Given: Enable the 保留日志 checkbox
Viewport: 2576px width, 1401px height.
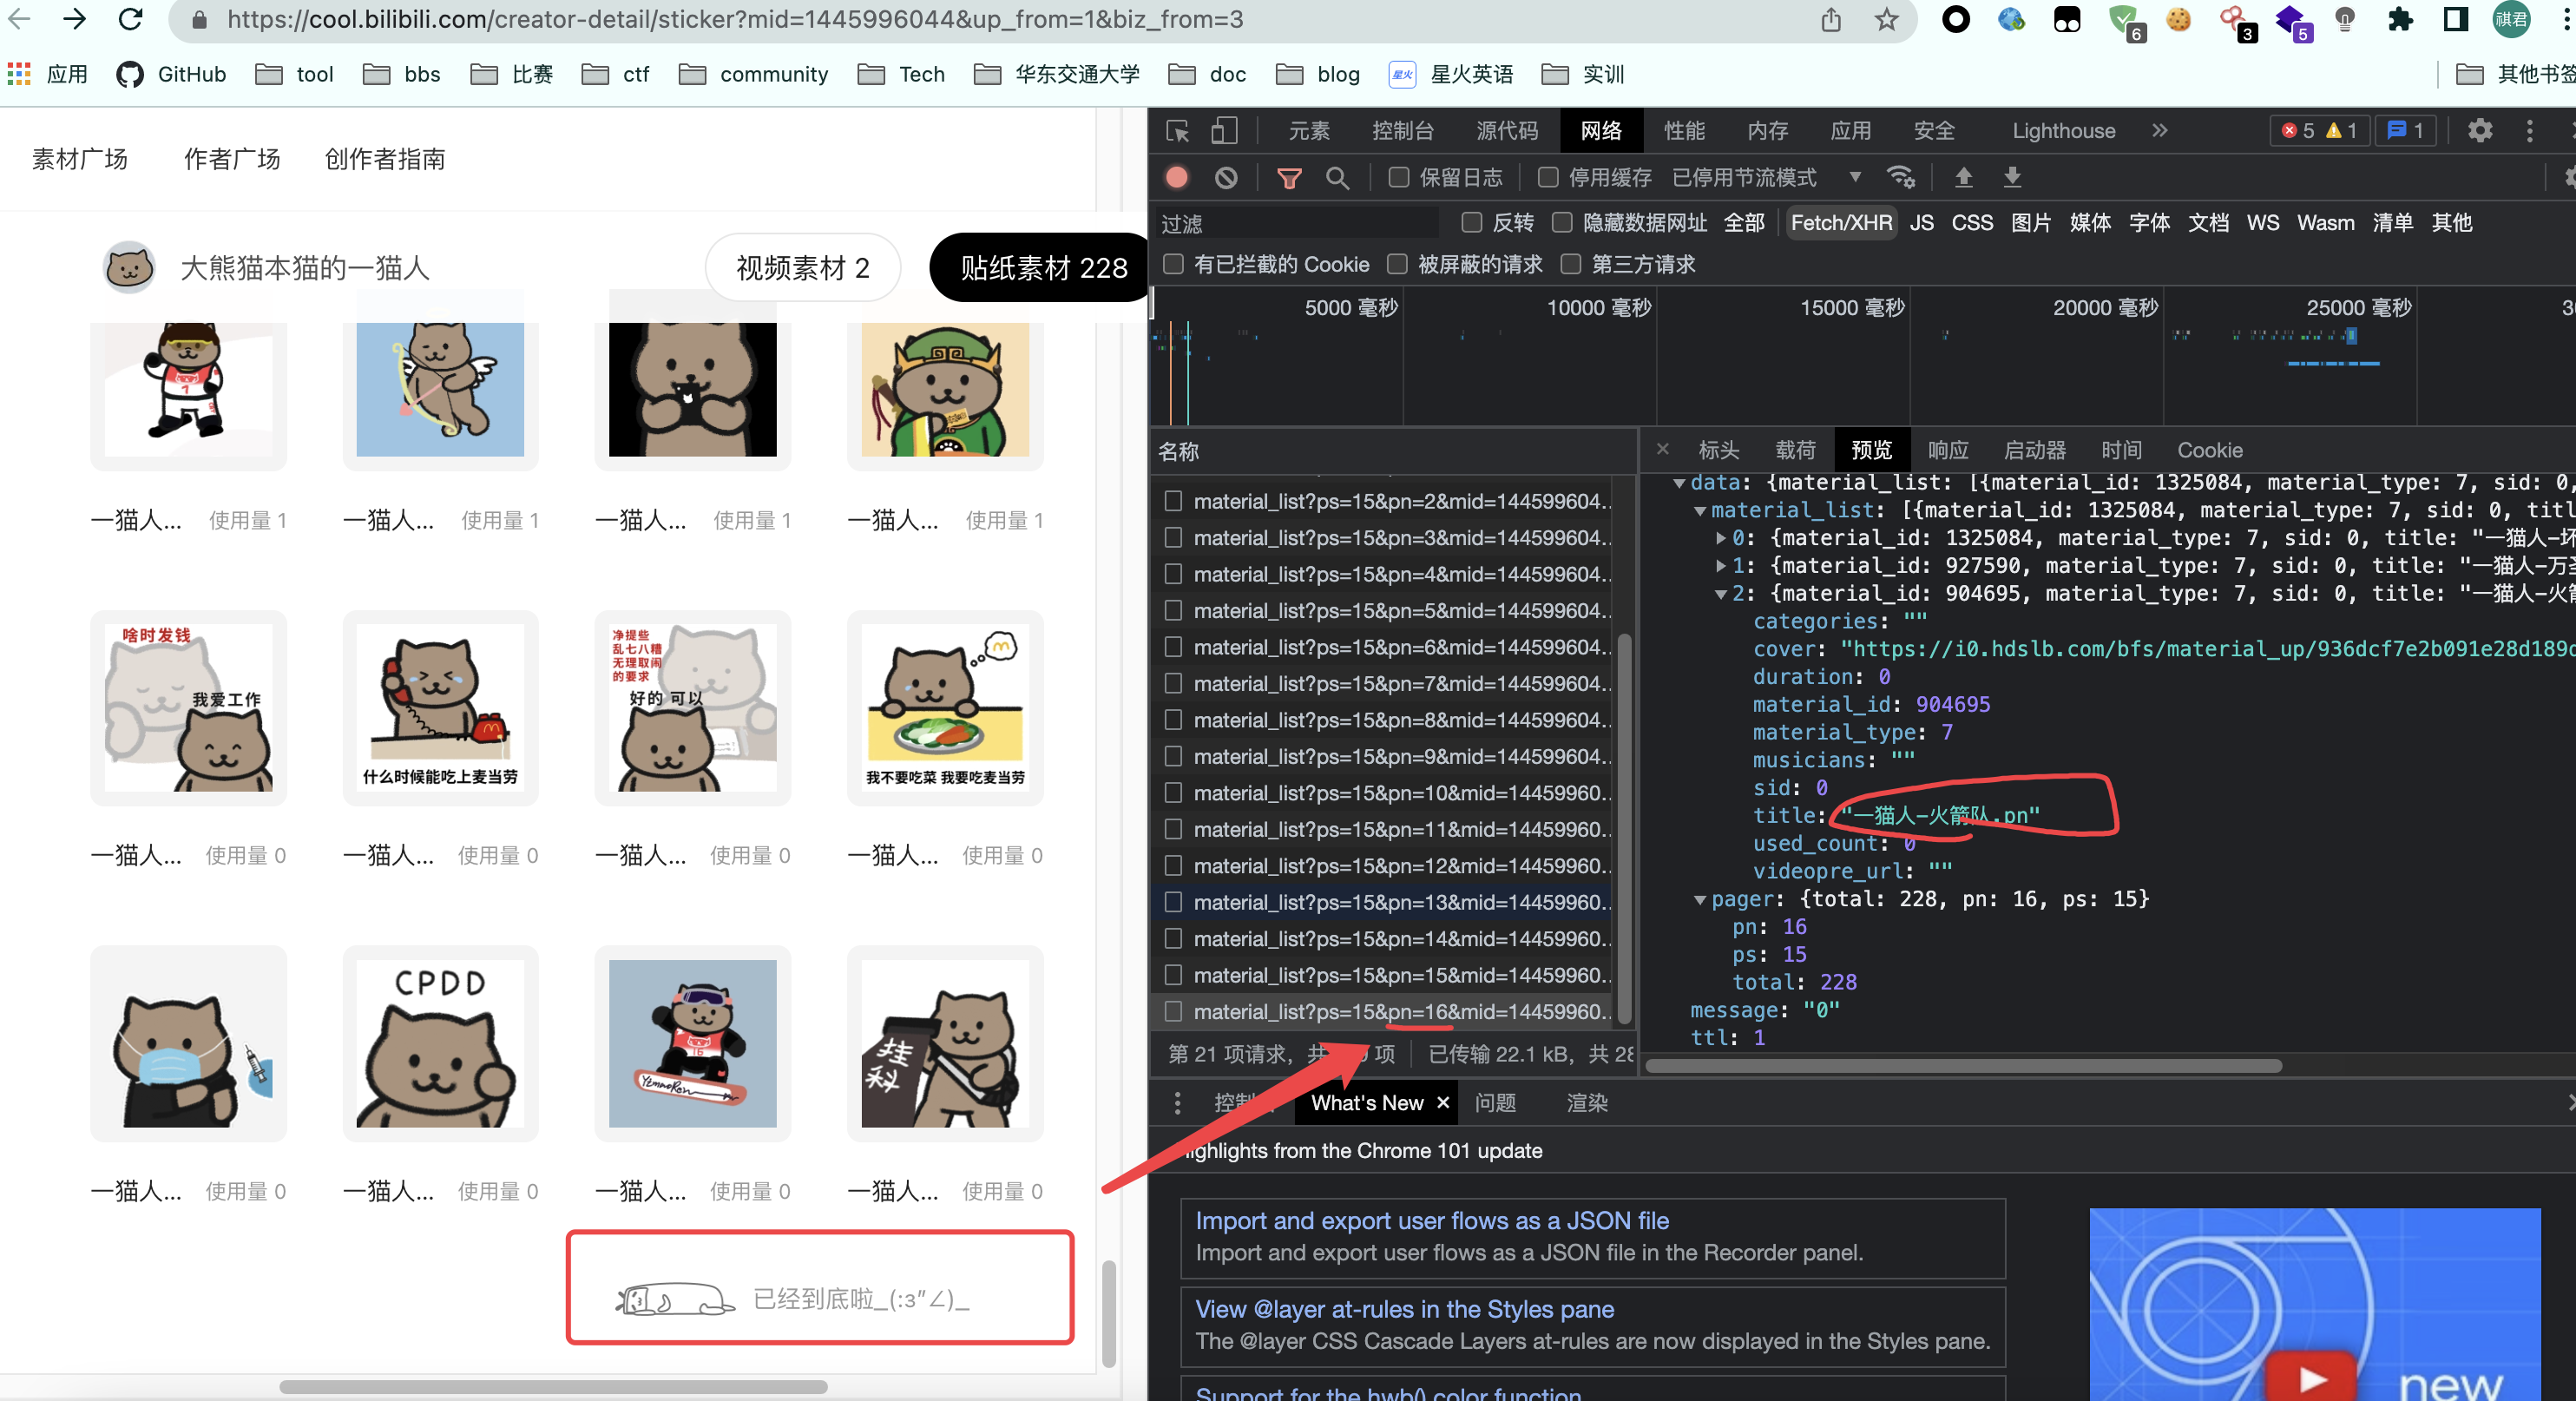Looking at the screenshot, I should pos(1398,178).
